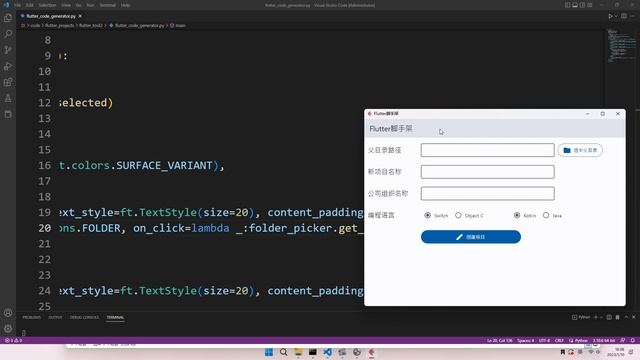Open the Testing flask view
Viewport: 640px width, 360px height.
coord(8,98)
